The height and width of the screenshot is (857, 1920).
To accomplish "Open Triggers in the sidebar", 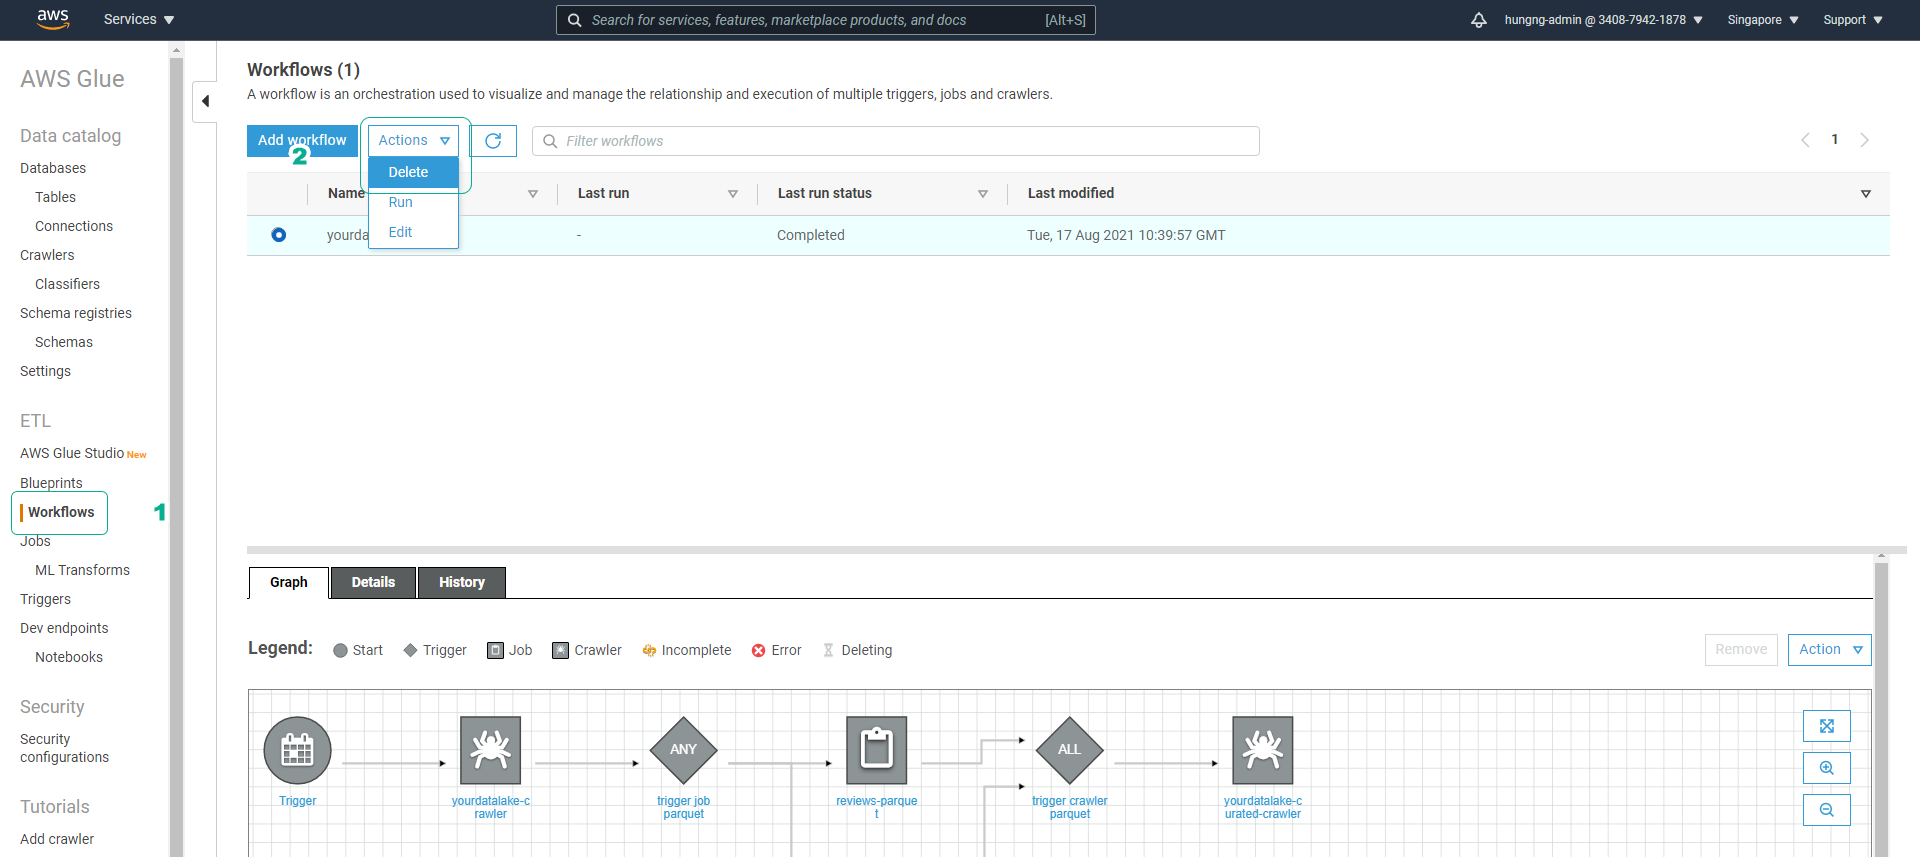I will (x=45, y=599).
